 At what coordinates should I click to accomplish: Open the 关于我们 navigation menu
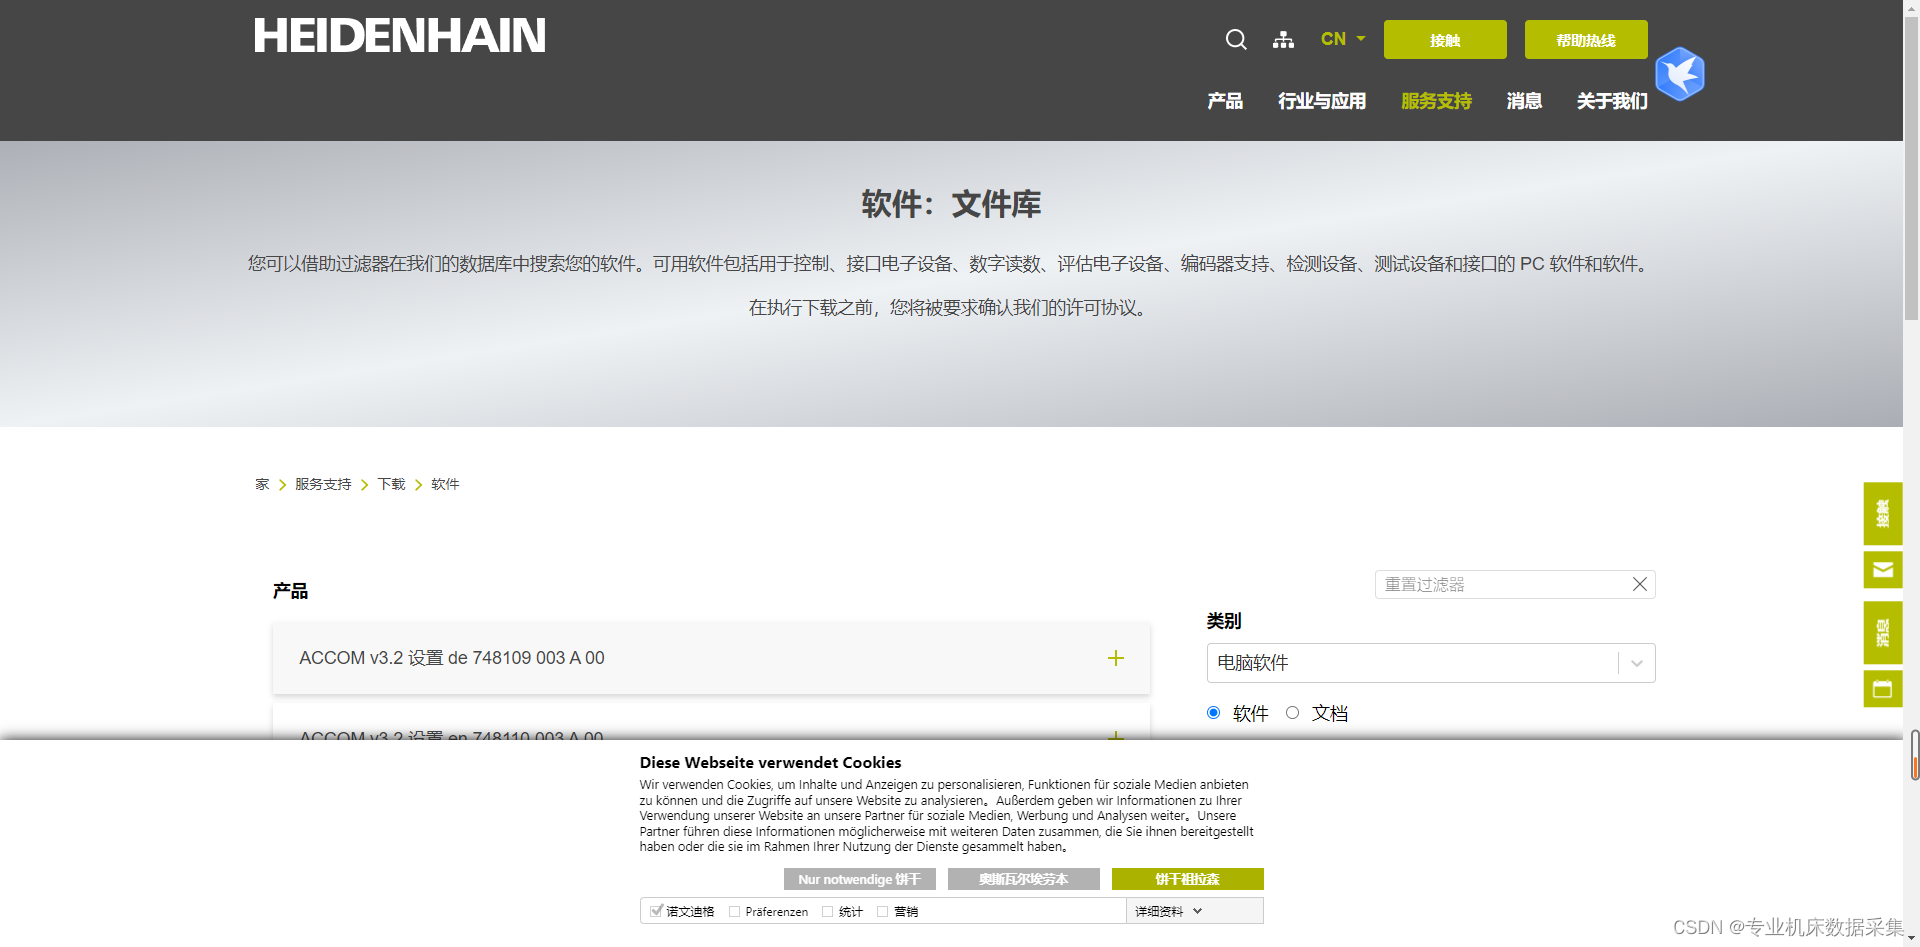1612,101
